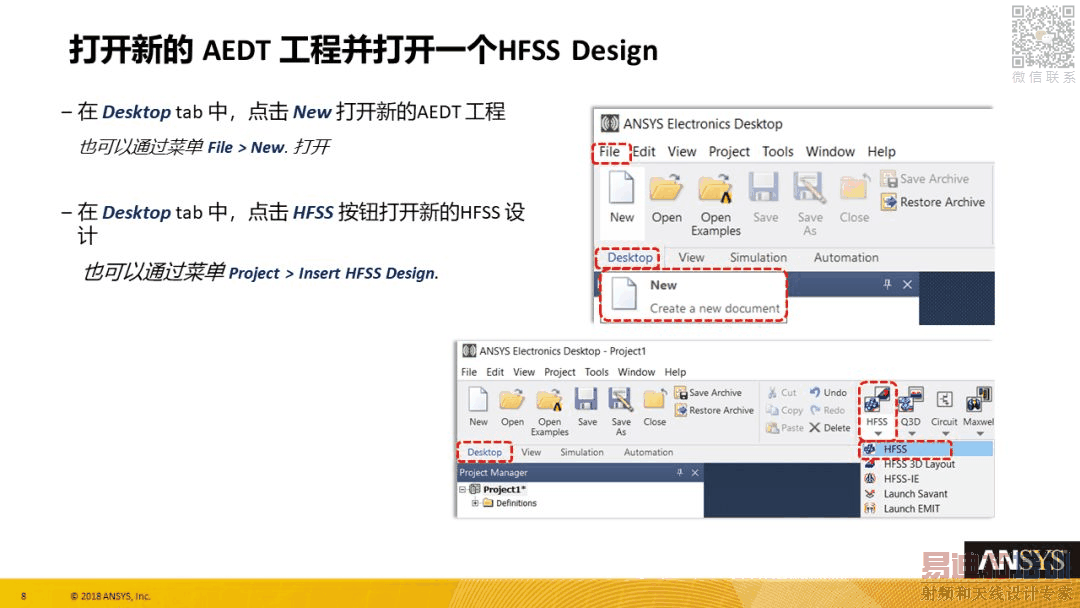Open the Window menu in the upper window
The width and height of the screenshot is (1080, 608).
point(830,151)
